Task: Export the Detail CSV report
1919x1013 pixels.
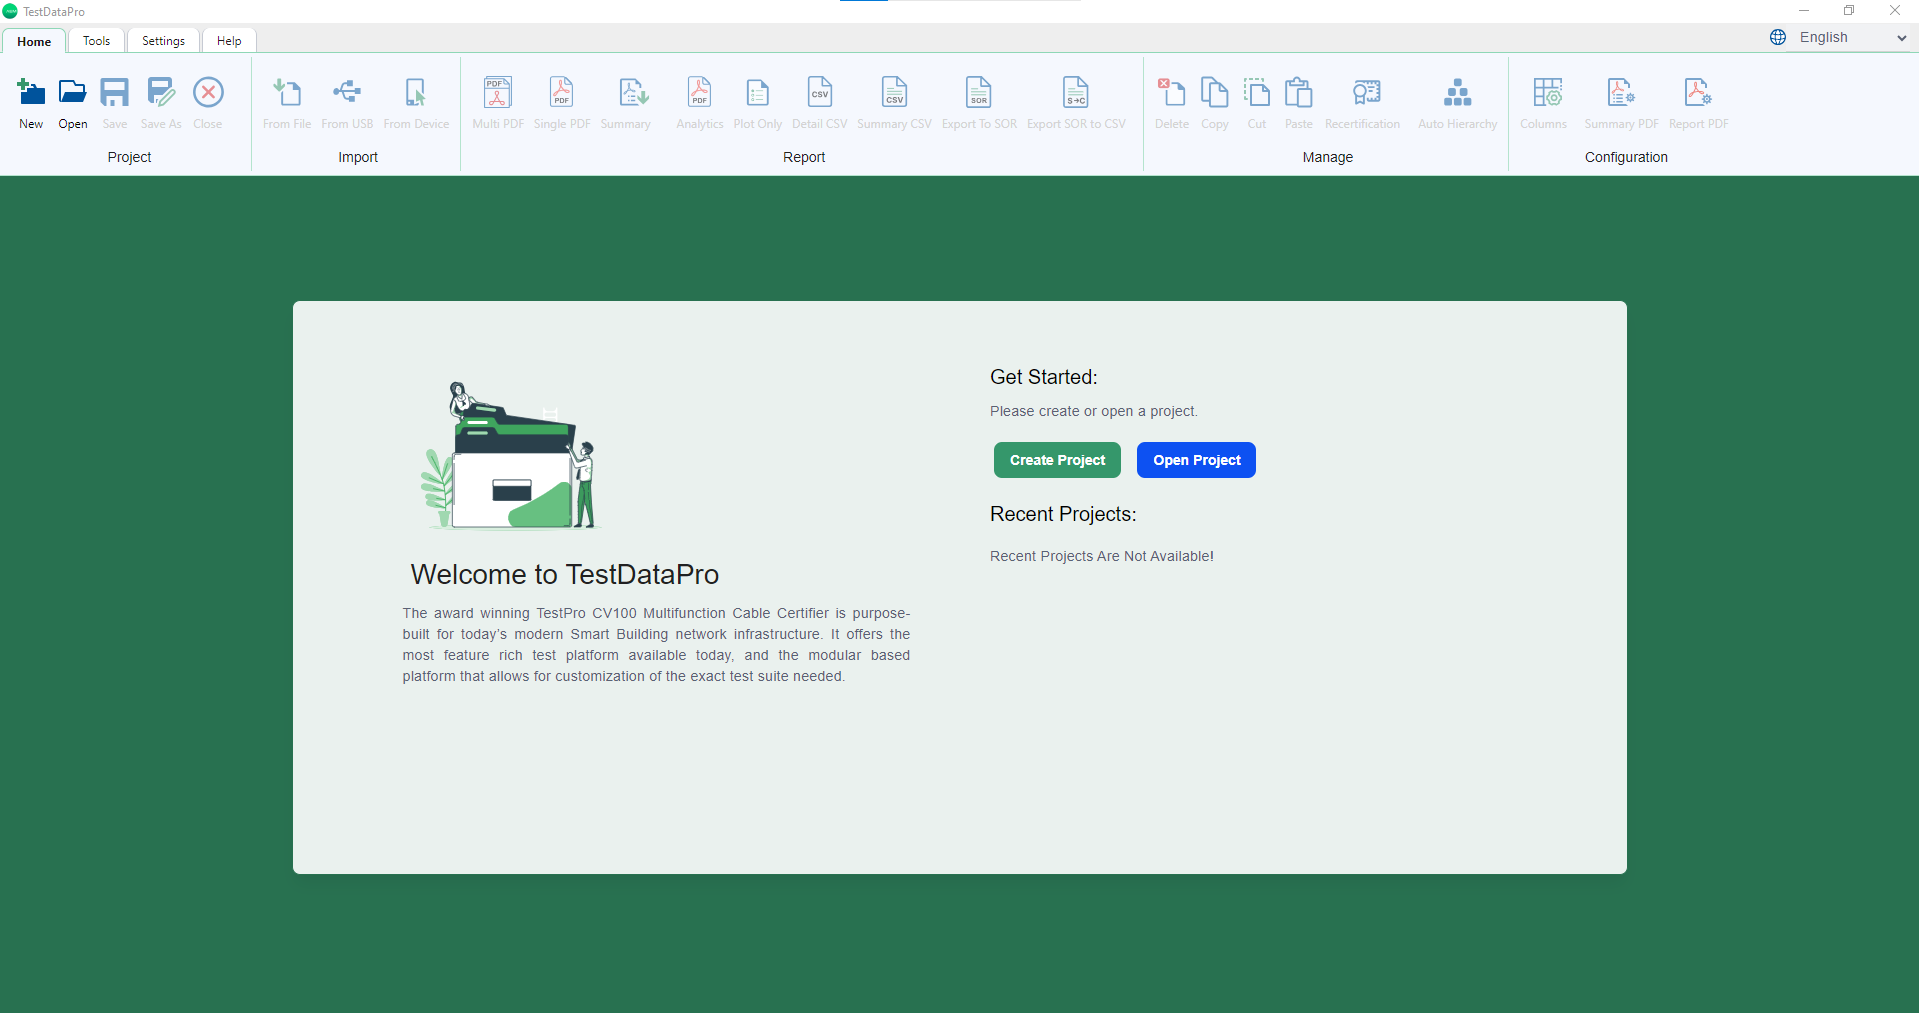Action: (x=820, y=93)
